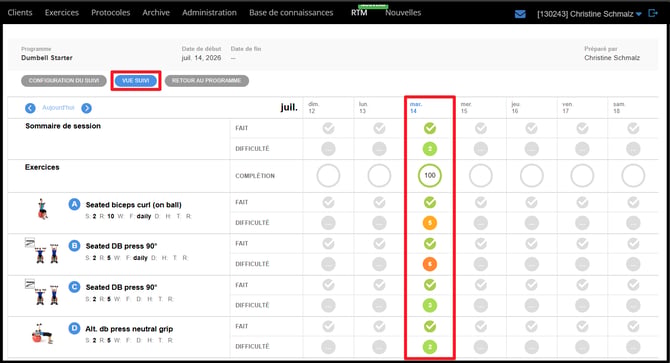Image resolution: width=670 pixels, height=363 pixels.
Task: Click exercise C green difficulty circle
Action: coord(430,305)
